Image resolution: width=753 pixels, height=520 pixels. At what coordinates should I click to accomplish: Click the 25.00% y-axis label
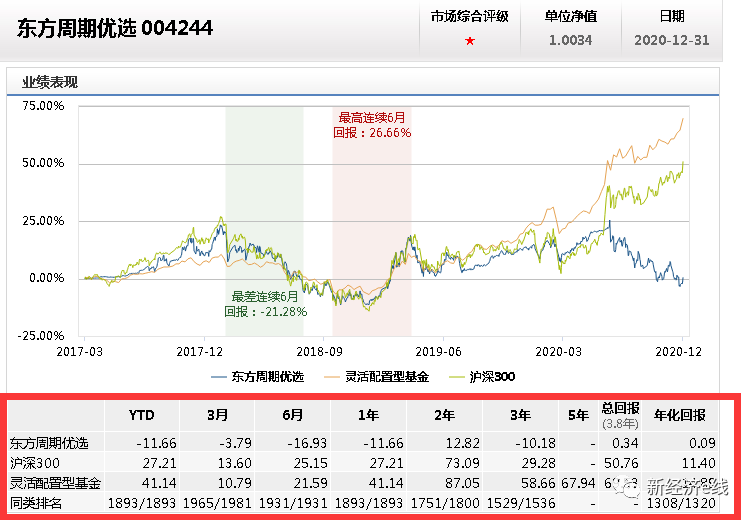[43, 221]
